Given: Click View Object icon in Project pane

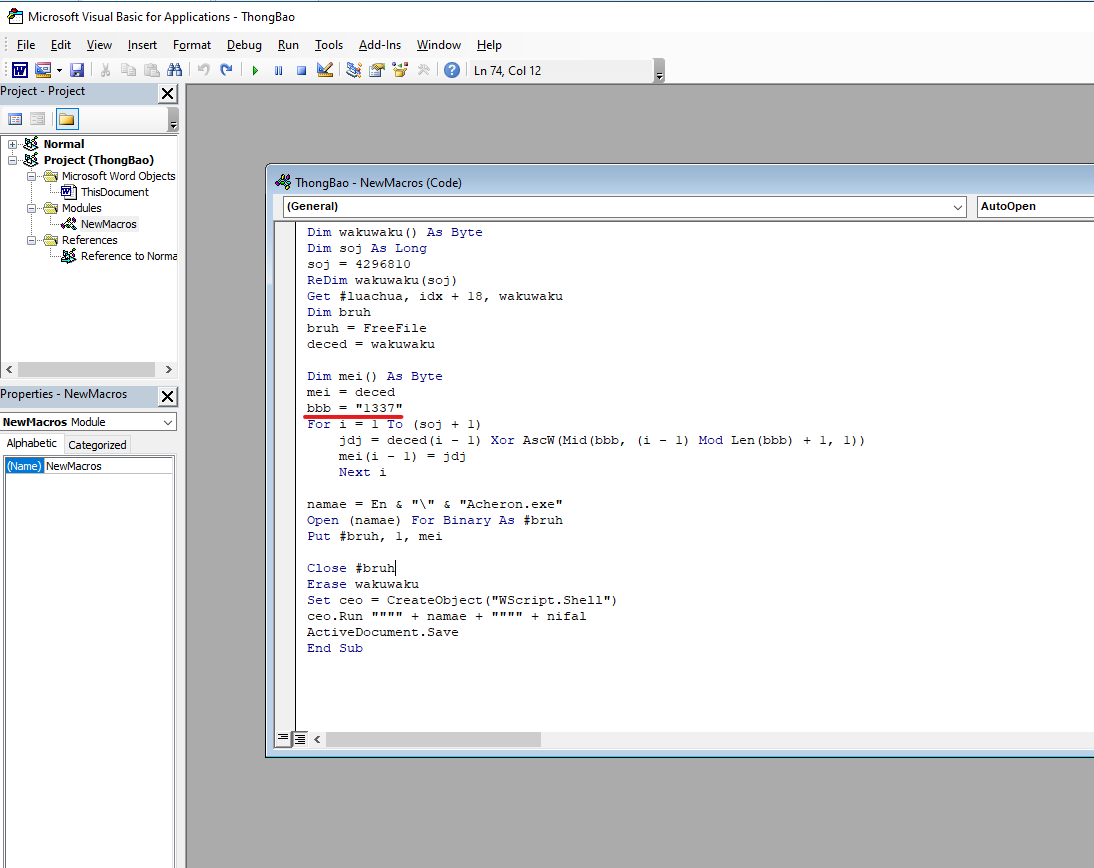Looking at the screenshot, I should [x=38, y=119].
